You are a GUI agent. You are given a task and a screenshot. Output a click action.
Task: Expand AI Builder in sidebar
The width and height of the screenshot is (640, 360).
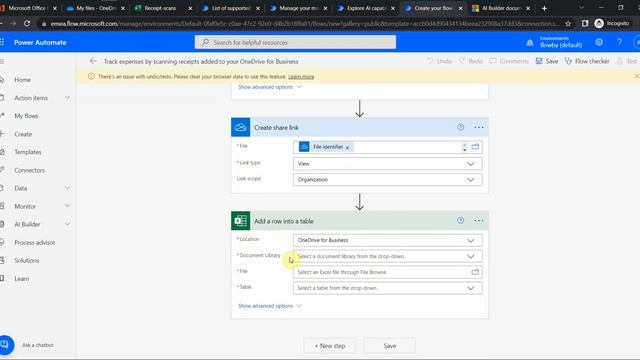pos(67,224)
